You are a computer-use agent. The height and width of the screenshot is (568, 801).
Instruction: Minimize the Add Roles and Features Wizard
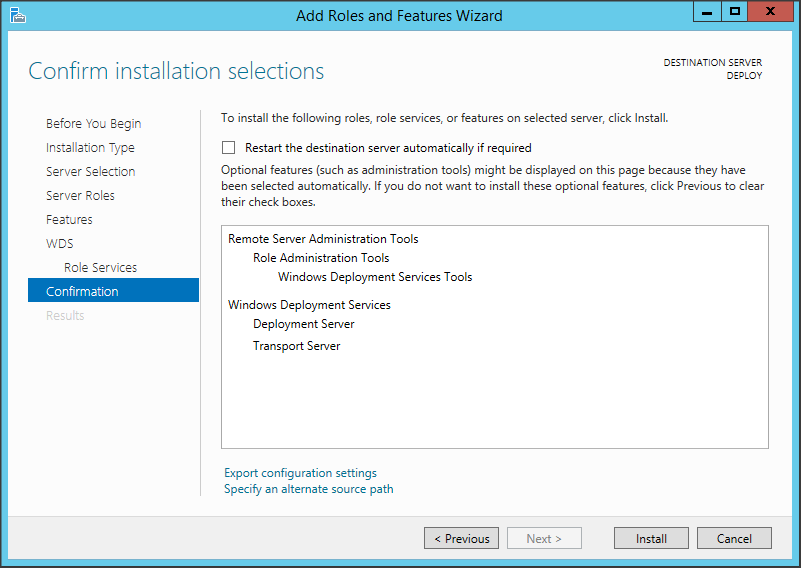point(705,12)
